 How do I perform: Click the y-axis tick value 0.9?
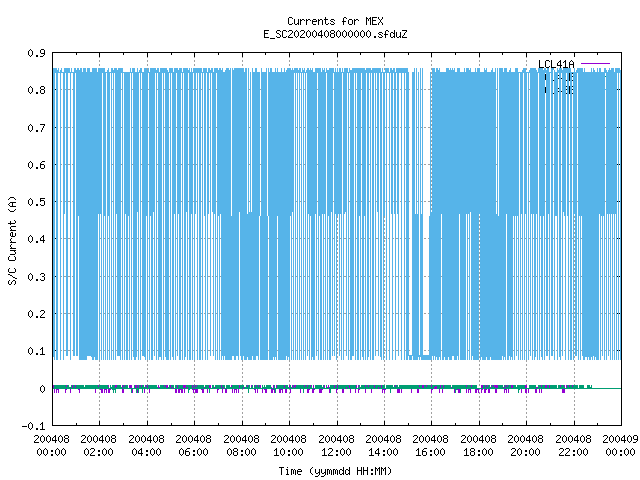click(36, 53)
